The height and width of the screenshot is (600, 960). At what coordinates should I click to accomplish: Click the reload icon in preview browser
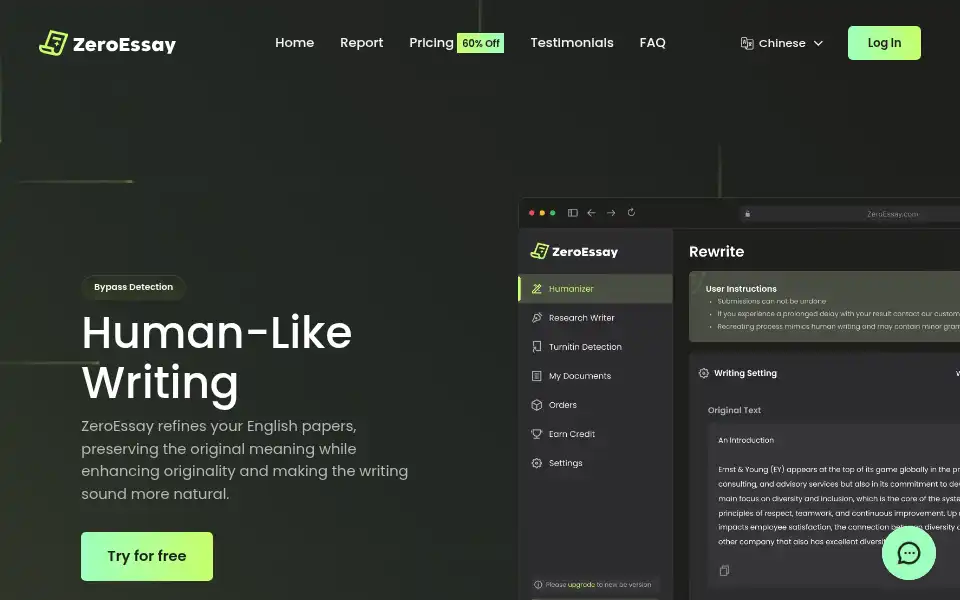point(631,212)
